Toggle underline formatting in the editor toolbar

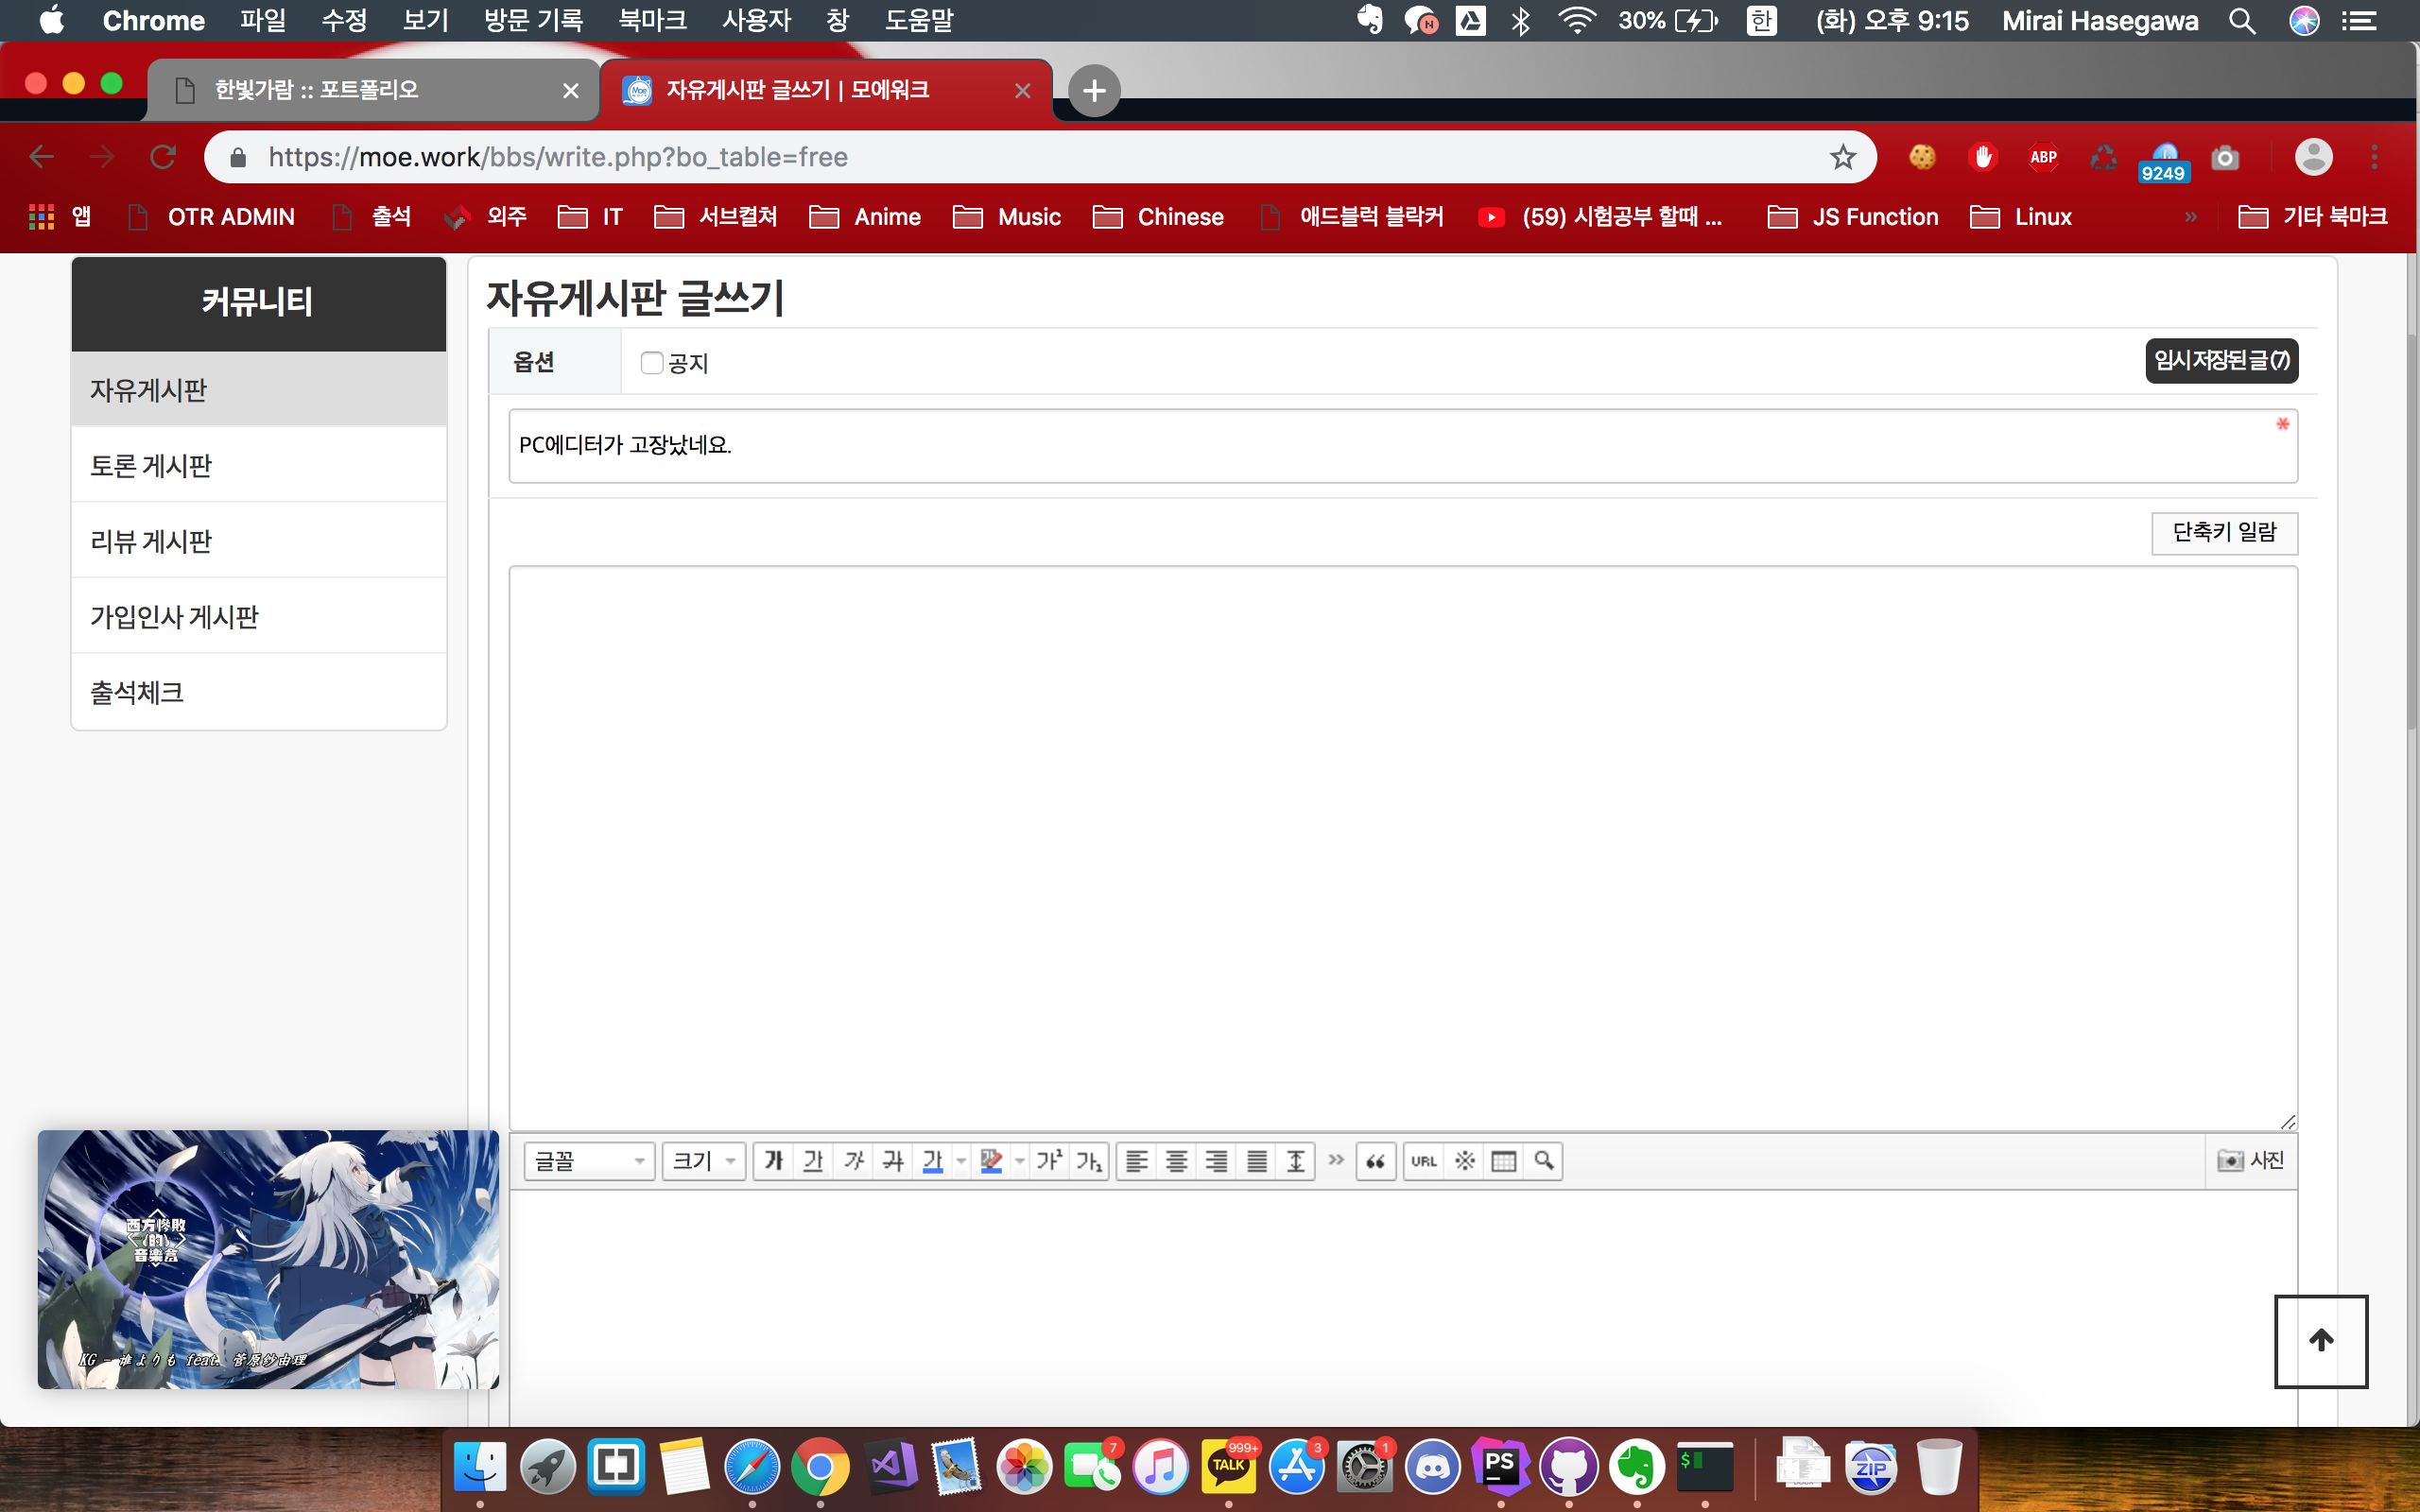point(813,1161)
